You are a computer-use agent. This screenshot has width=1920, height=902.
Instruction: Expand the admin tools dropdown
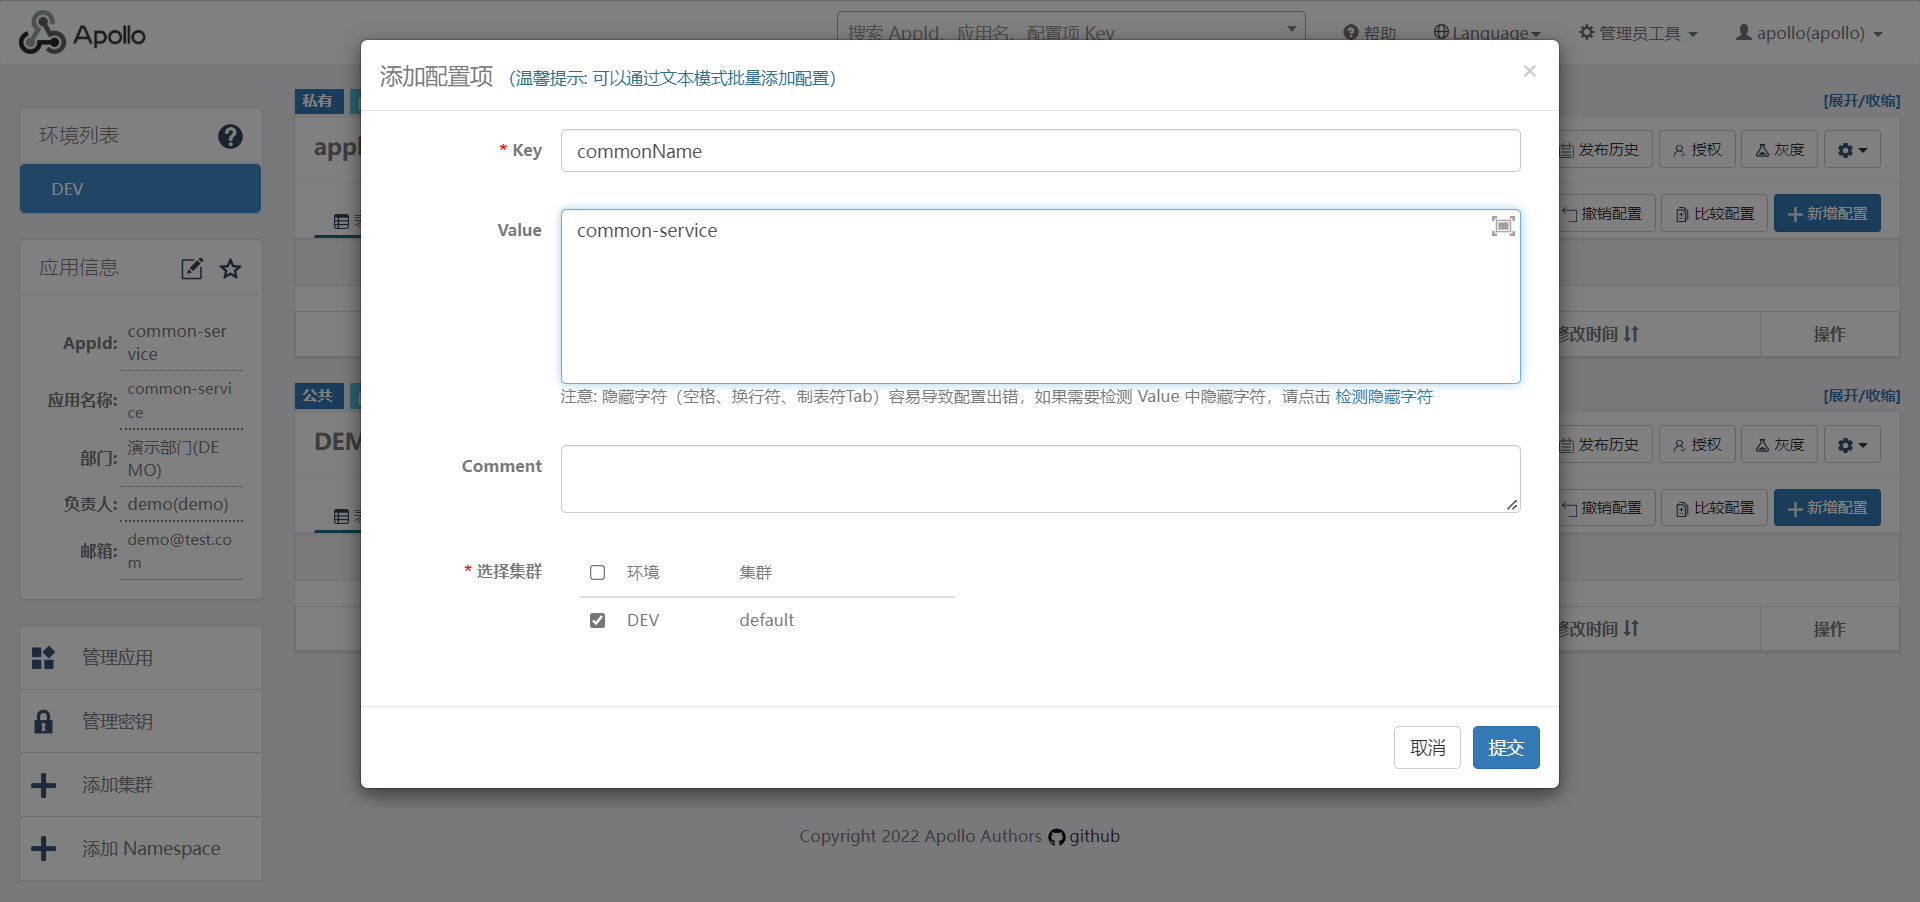coord(1638,33)
